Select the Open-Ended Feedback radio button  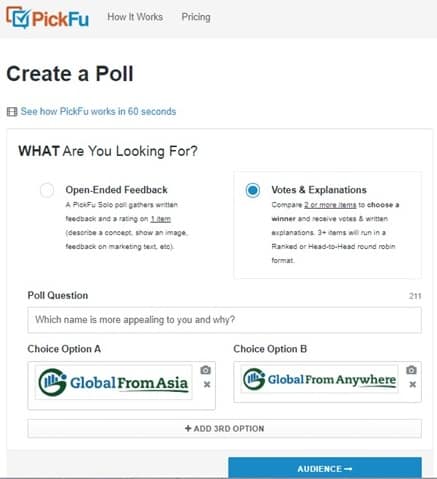tap(47, 190)
